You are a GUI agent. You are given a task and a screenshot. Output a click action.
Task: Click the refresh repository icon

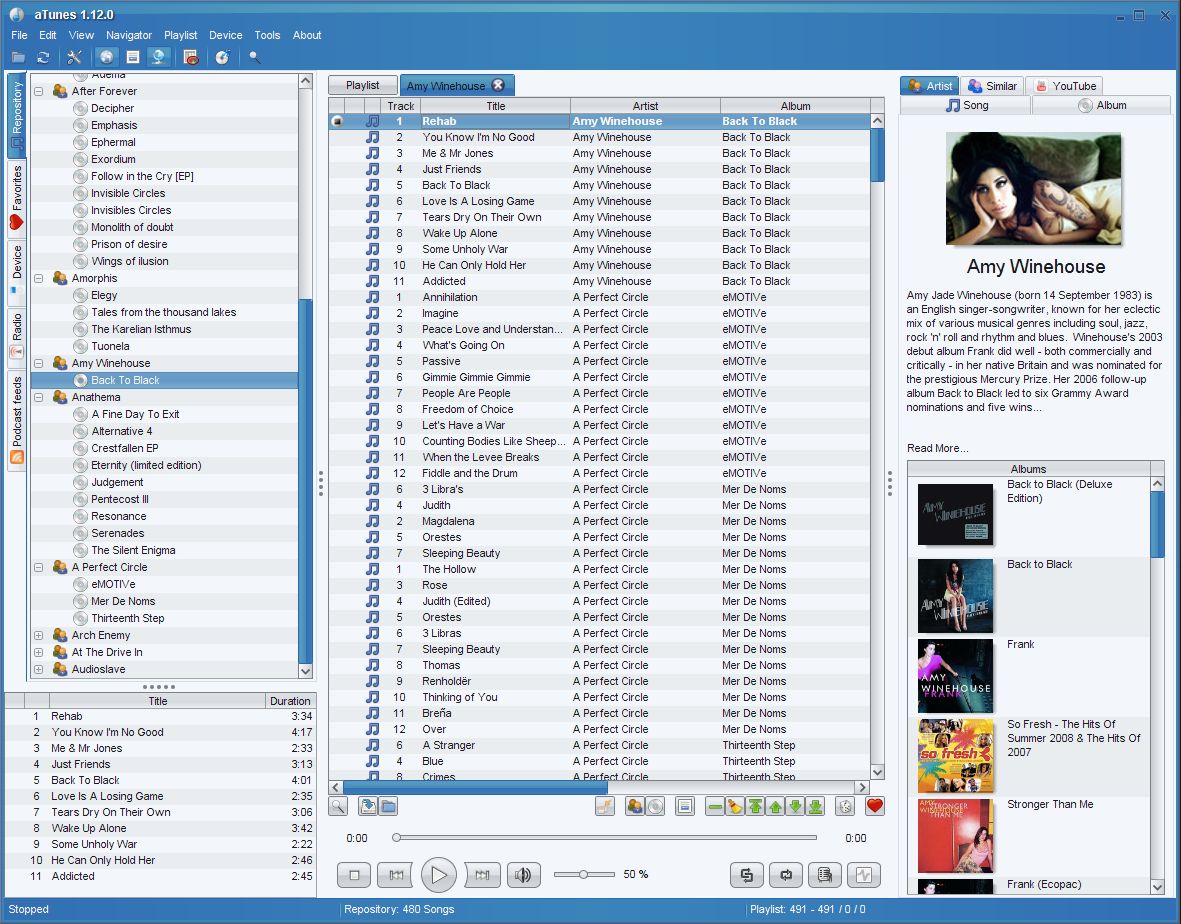(43, 57)
